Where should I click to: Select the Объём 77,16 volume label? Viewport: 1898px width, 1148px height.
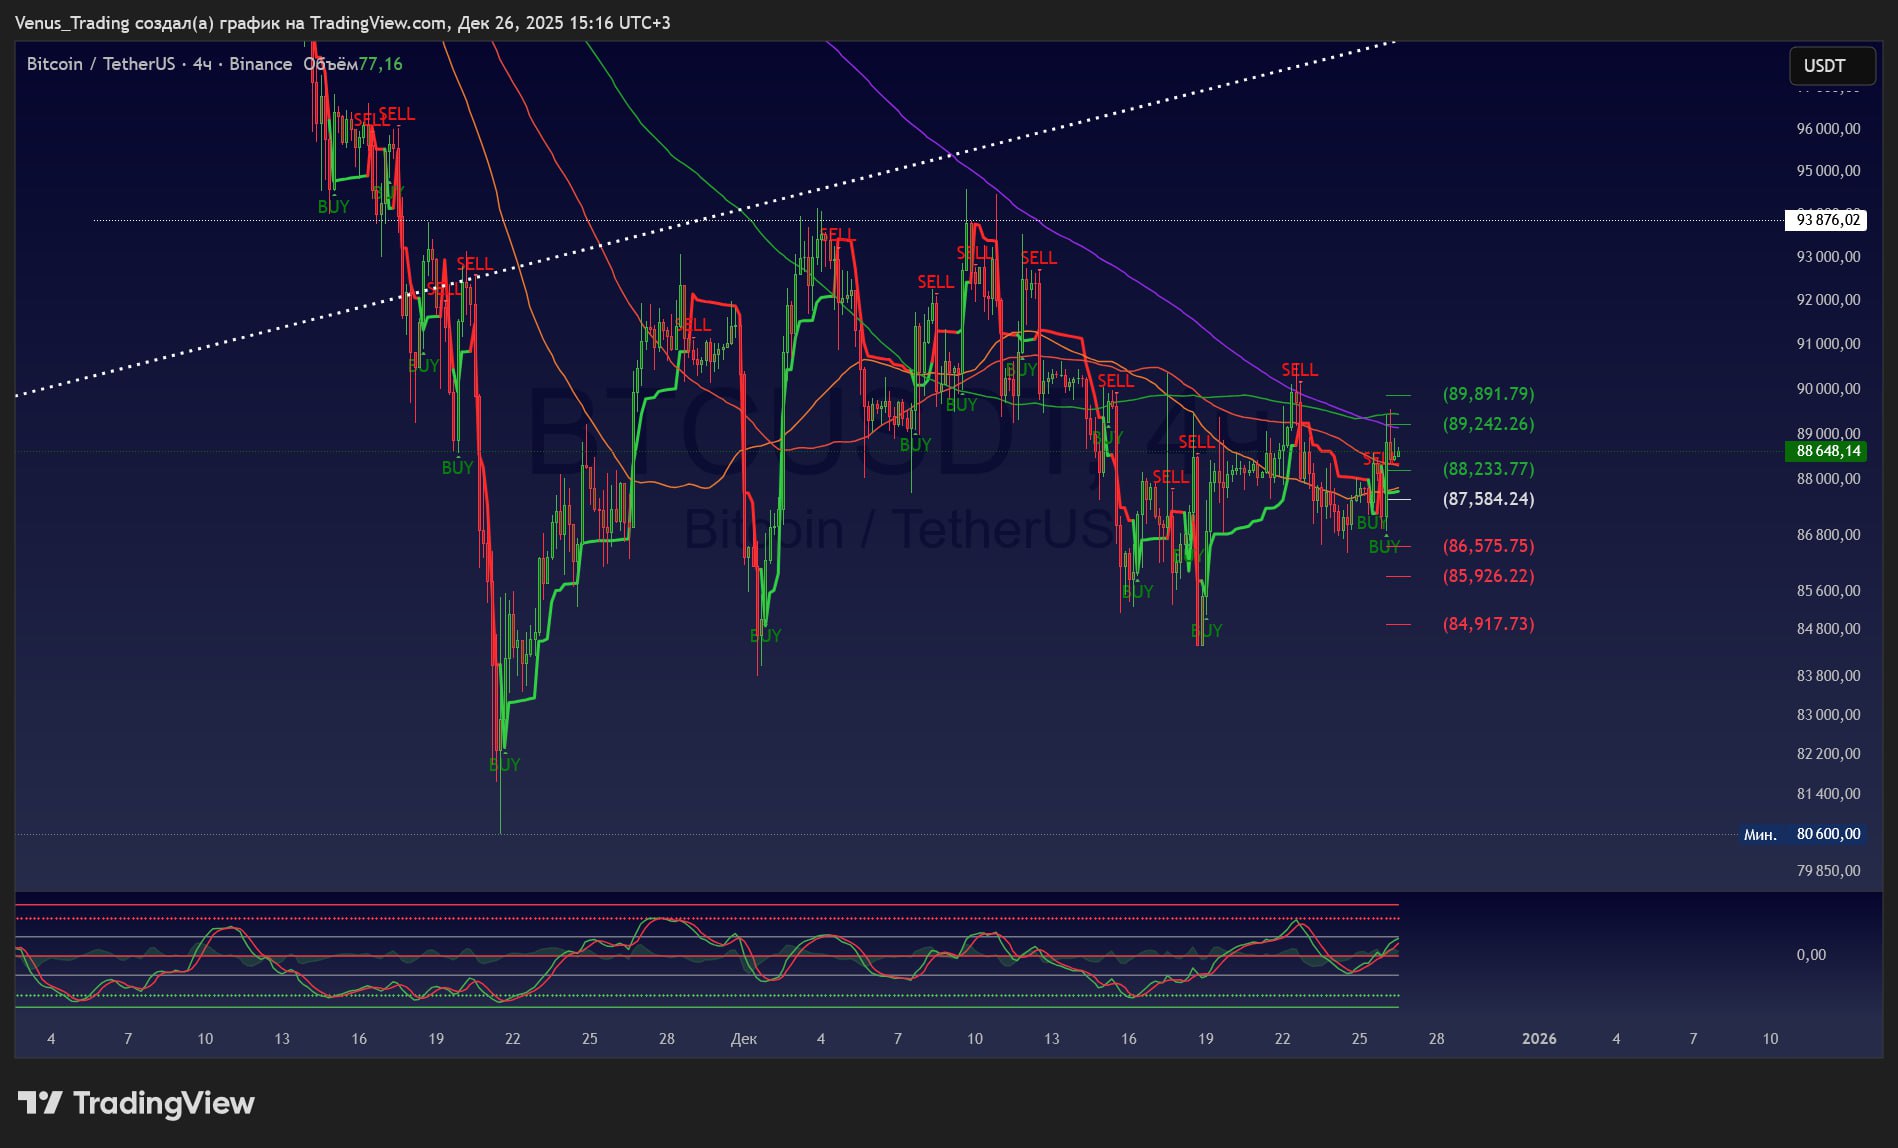click(x=352, y=64)
